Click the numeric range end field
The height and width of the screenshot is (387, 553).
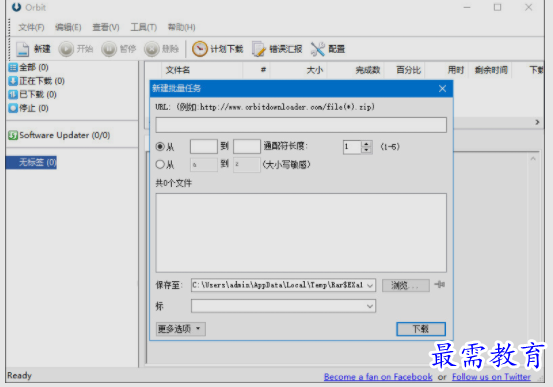pyautogui.click(x=247, y=146)
